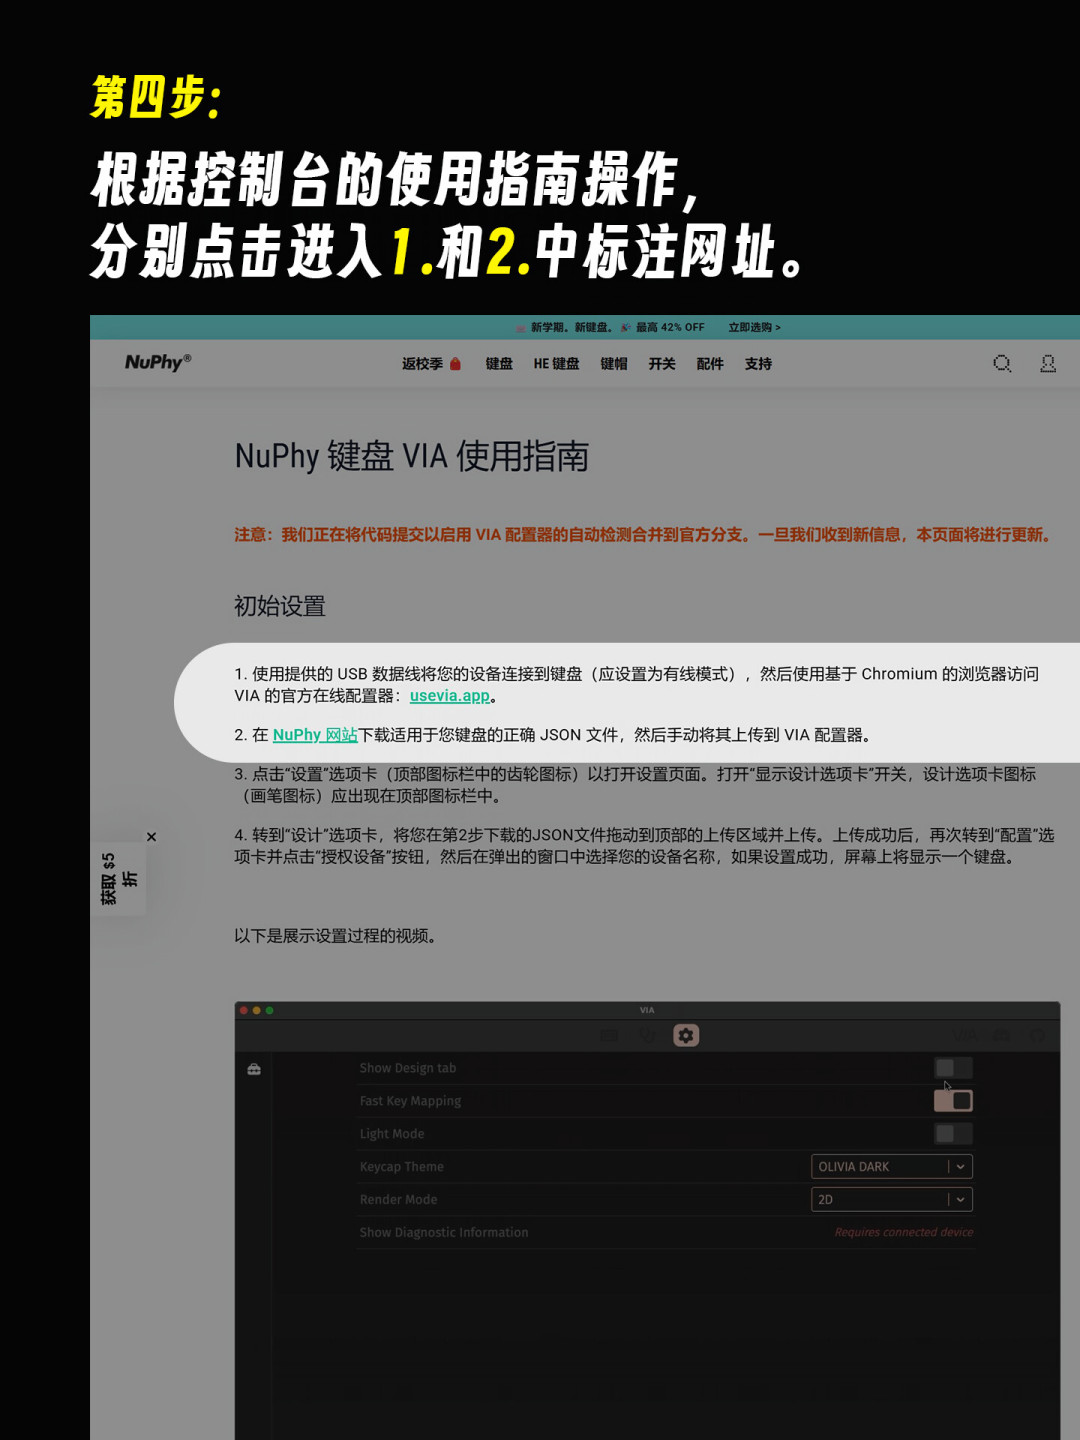Open the Discord icon in VIA header

pyautogui.click(x=1001, y=1036)
